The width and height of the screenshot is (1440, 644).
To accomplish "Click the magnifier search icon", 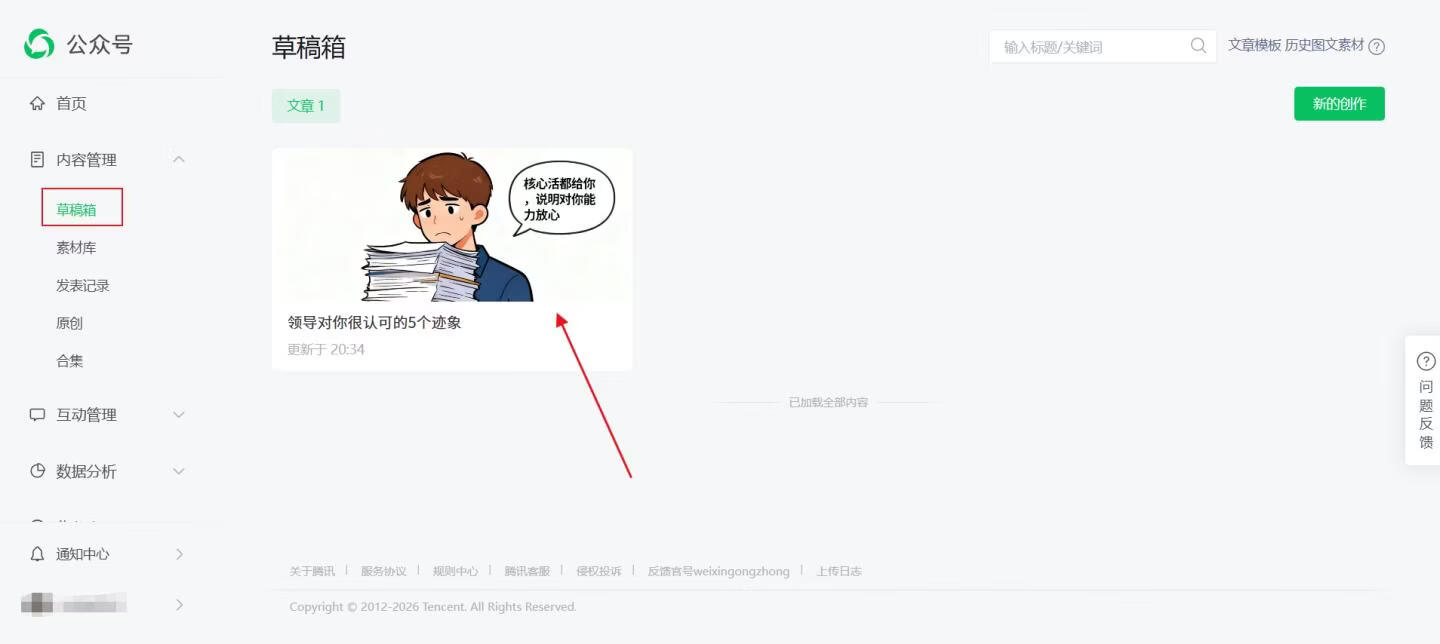I will click(x=1198, y=46).
